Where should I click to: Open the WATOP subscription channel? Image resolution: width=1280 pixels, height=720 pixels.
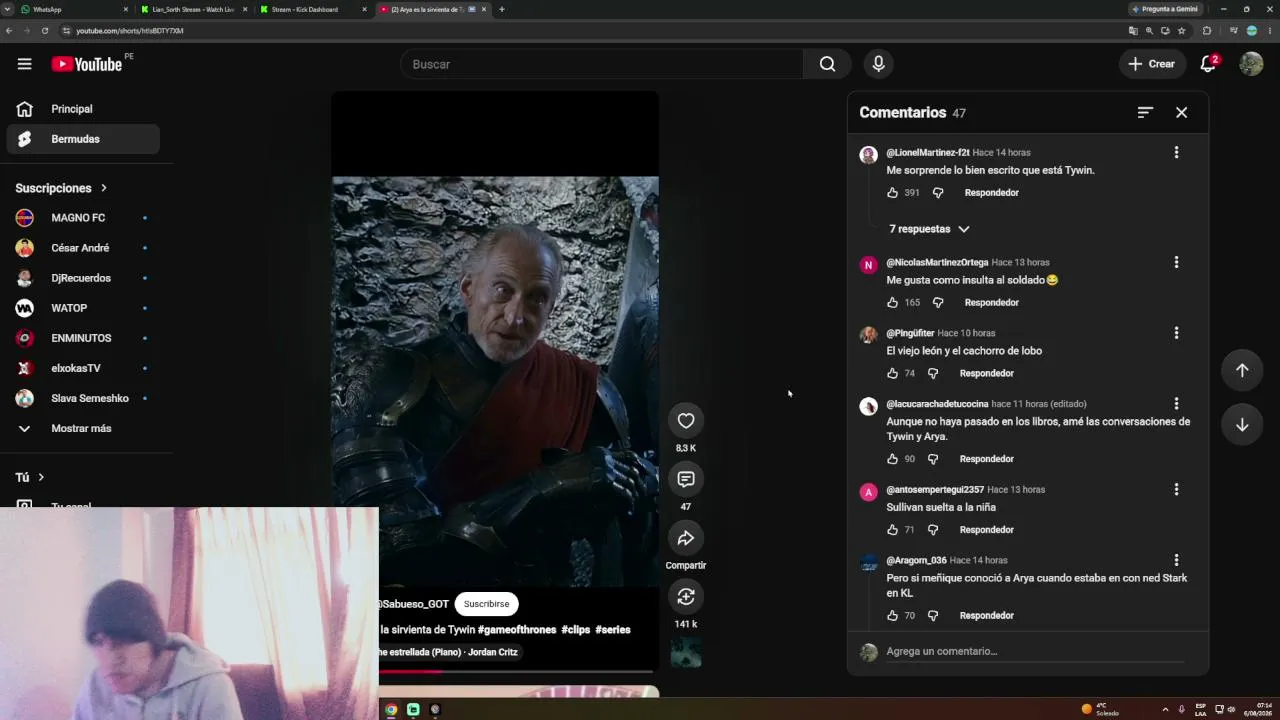pyautogui.click(x=82, y=308)
